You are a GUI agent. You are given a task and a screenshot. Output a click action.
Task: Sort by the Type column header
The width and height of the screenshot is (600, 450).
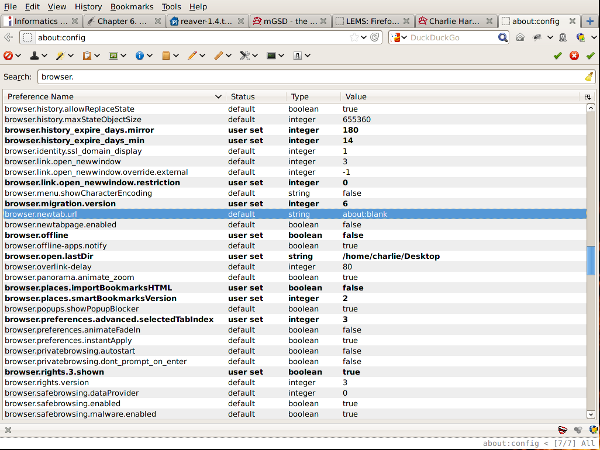point(313,97)
